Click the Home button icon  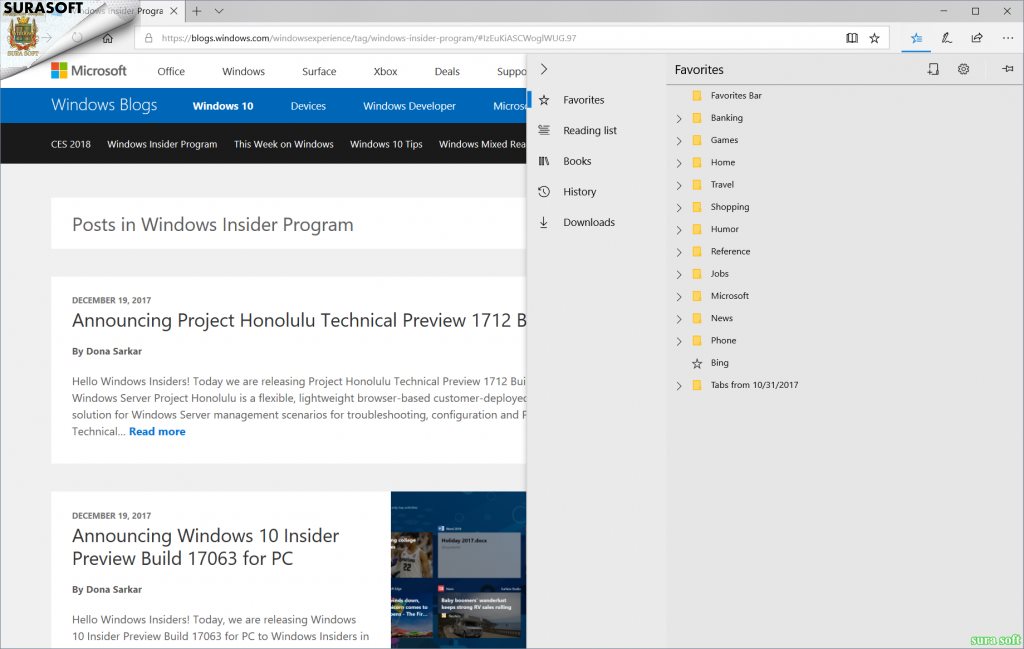108,38
